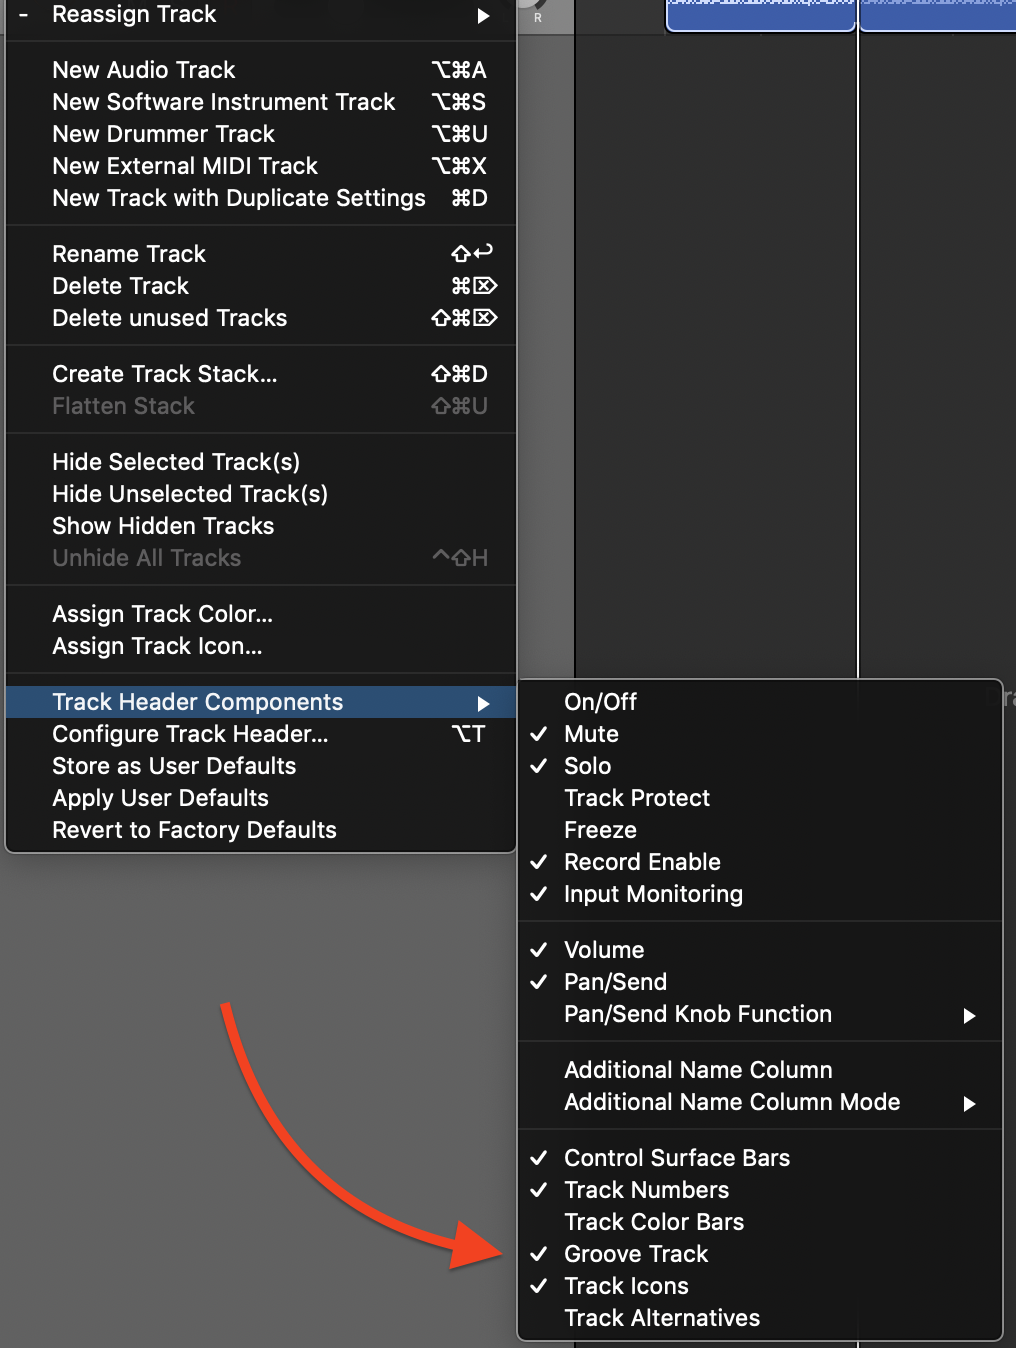The width and height of the screenshot is (1016, 1348).
Task: Uncheck Solo in header components
Action: [587, 766]
